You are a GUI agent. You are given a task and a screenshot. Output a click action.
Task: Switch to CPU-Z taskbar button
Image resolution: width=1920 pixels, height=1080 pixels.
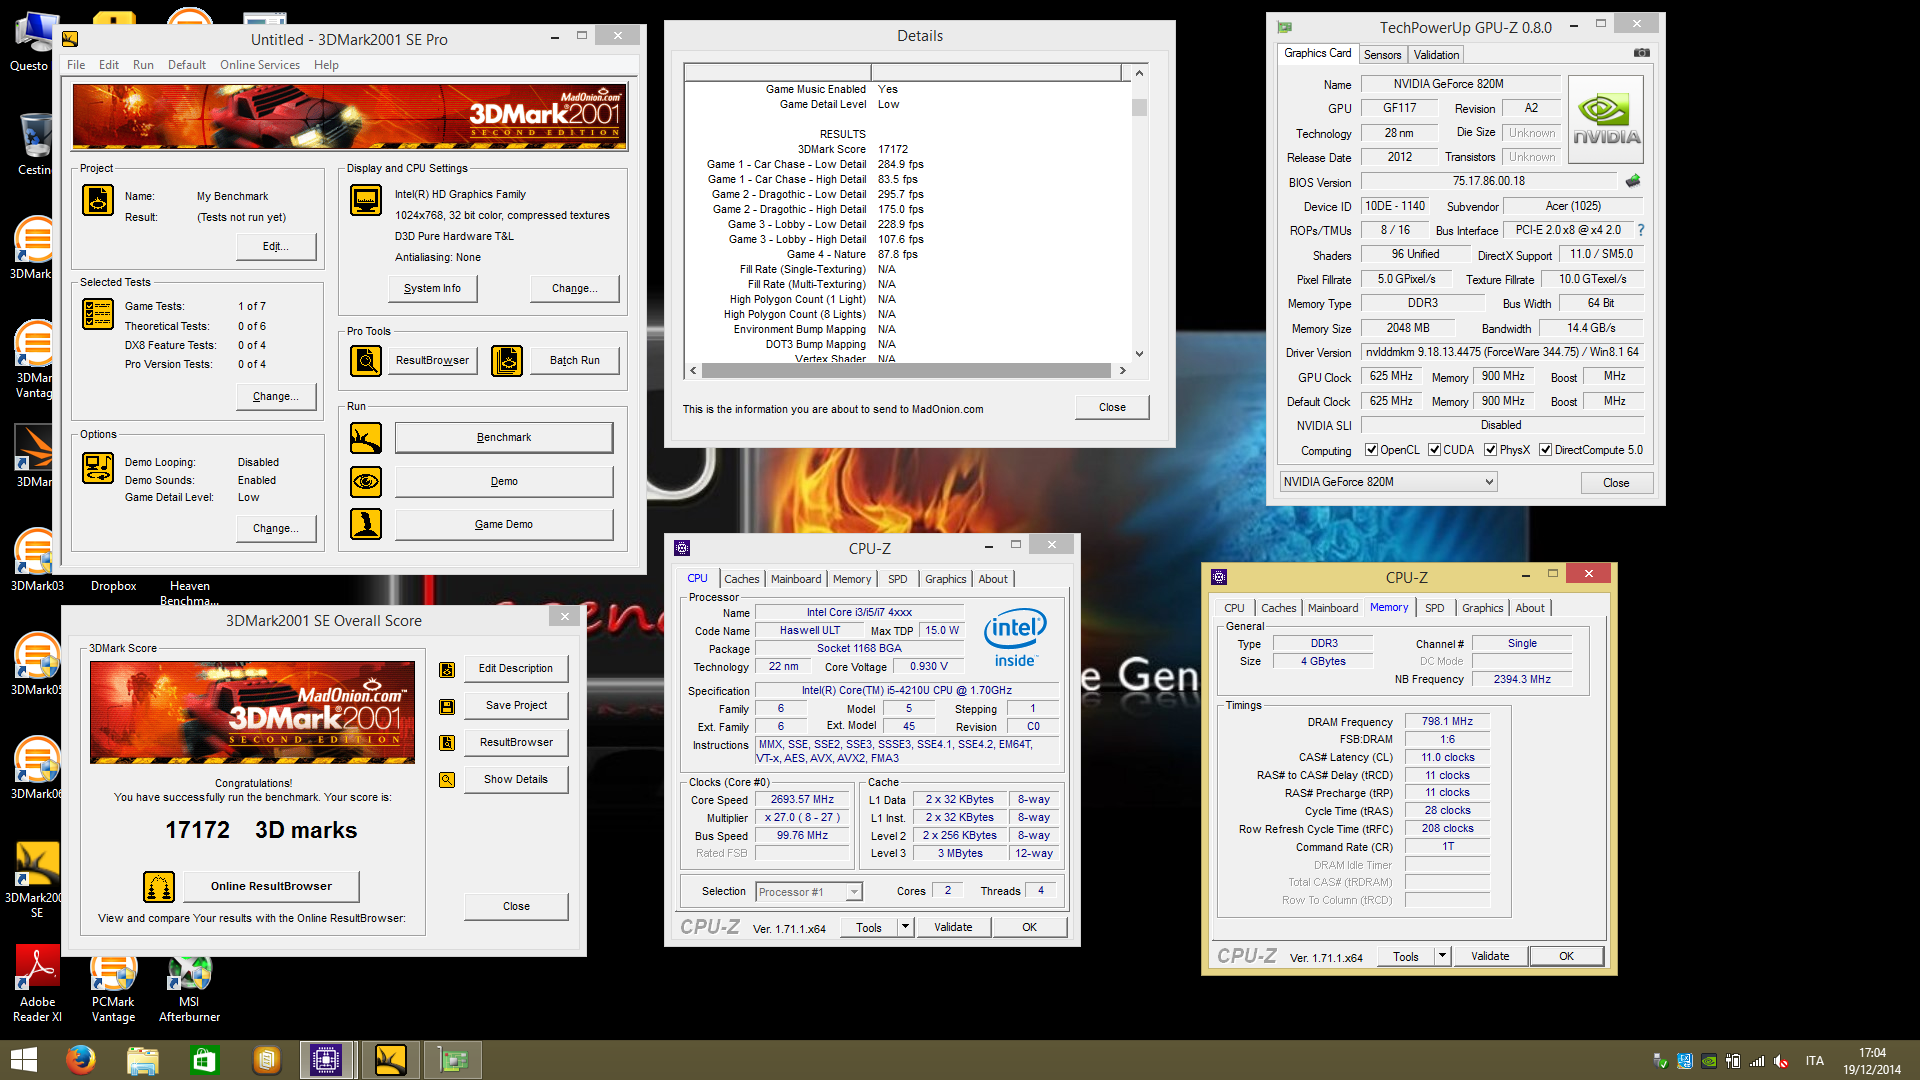click(327, 1060)
